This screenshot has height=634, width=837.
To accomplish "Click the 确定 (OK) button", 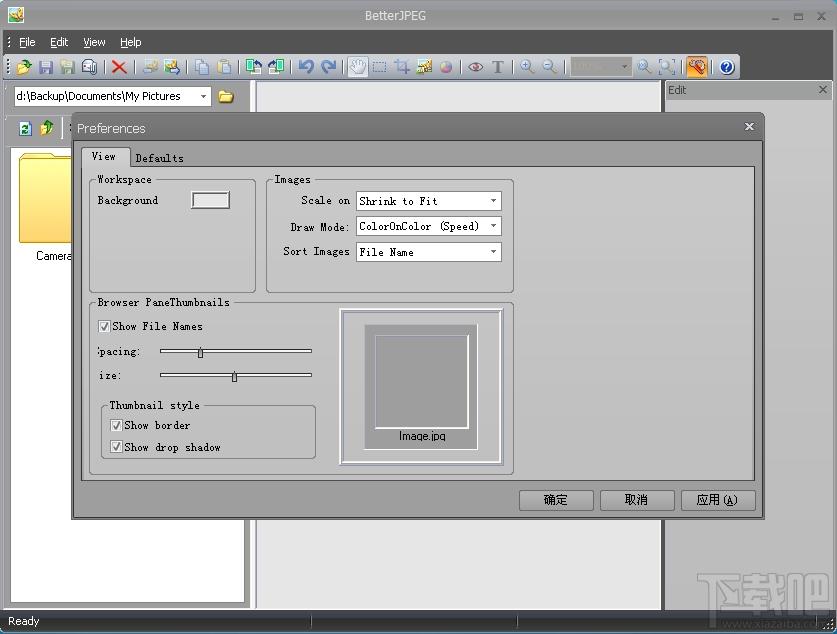I will [x=556, y=500].
